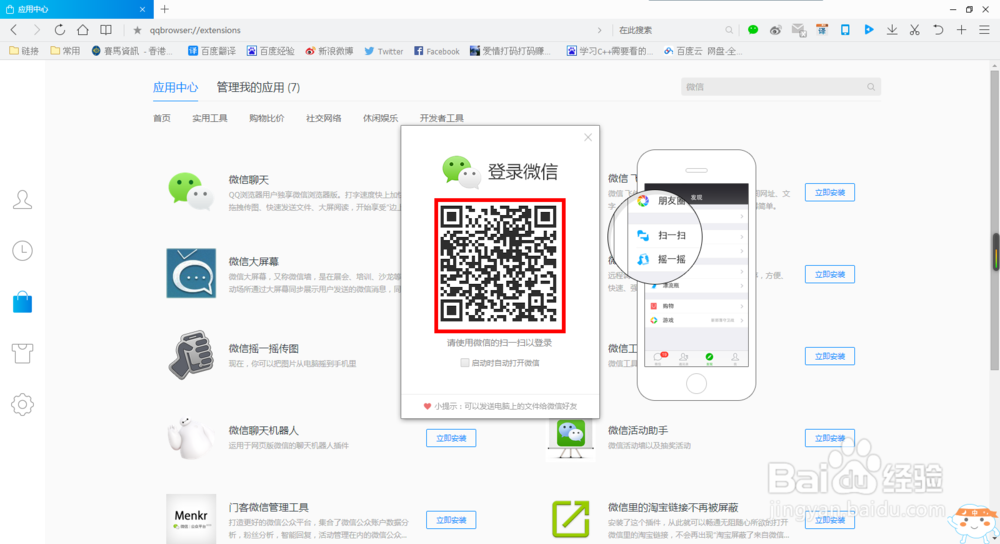Switch to 管理我的应用 (7) tab
1000x544 pixels.
click(258, 87)
